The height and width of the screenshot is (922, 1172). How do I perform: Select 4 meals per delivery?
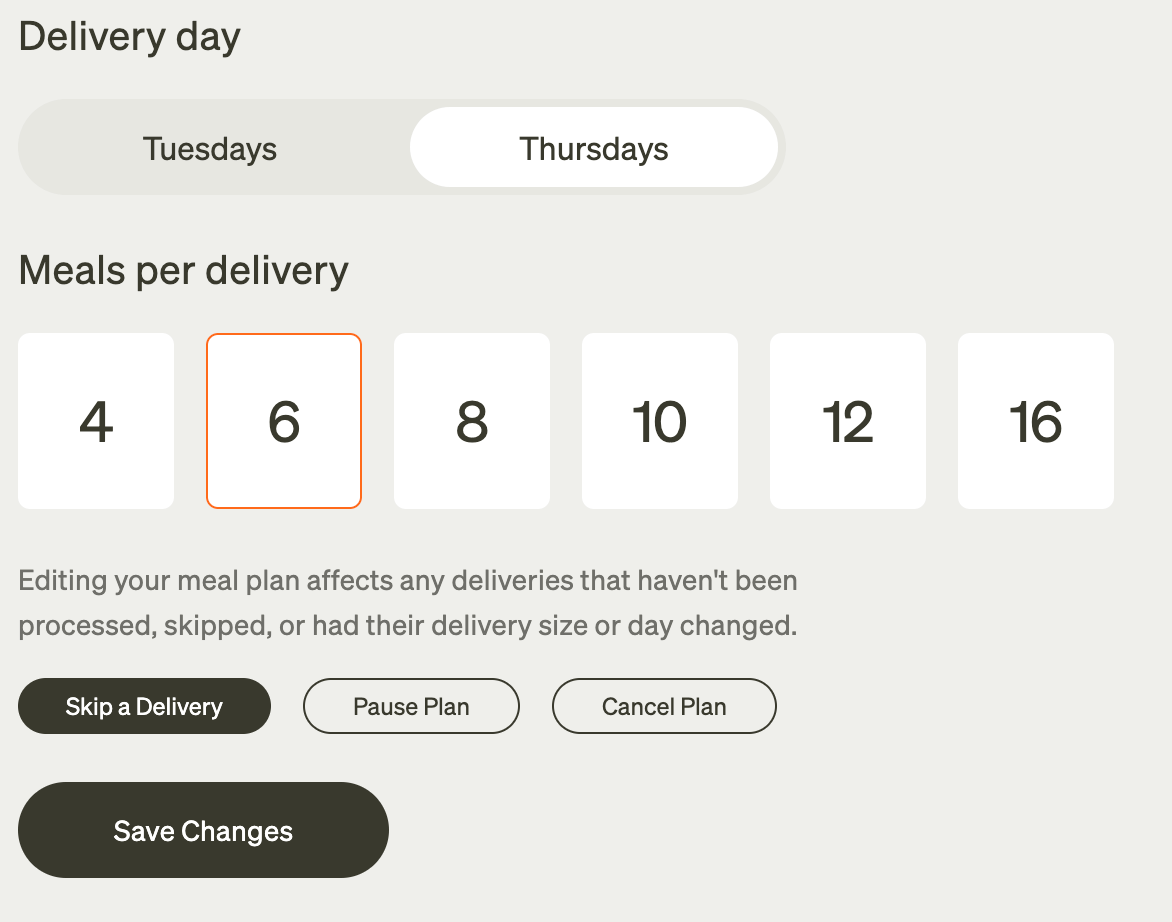(x=96, y=421)
